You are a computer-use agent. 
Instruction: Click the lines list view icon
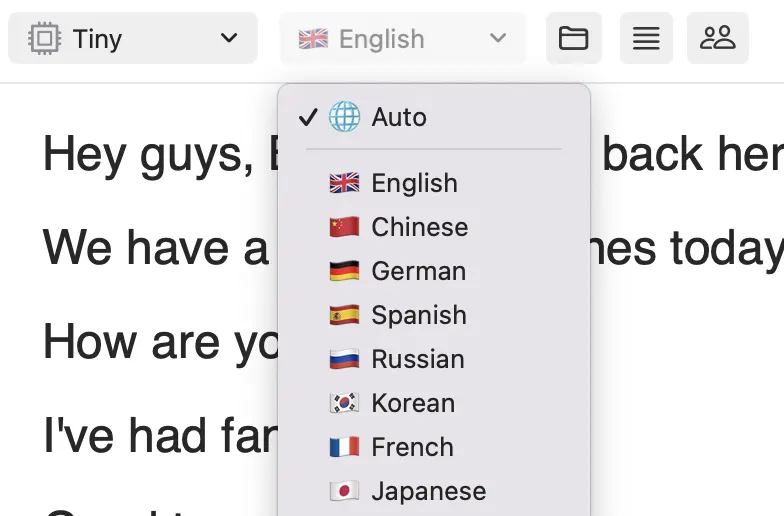coord(646,38)
